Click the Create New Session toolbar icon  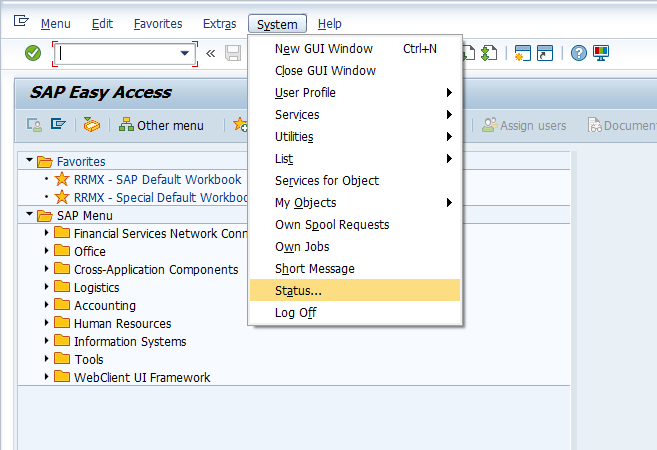click(522, 53)
